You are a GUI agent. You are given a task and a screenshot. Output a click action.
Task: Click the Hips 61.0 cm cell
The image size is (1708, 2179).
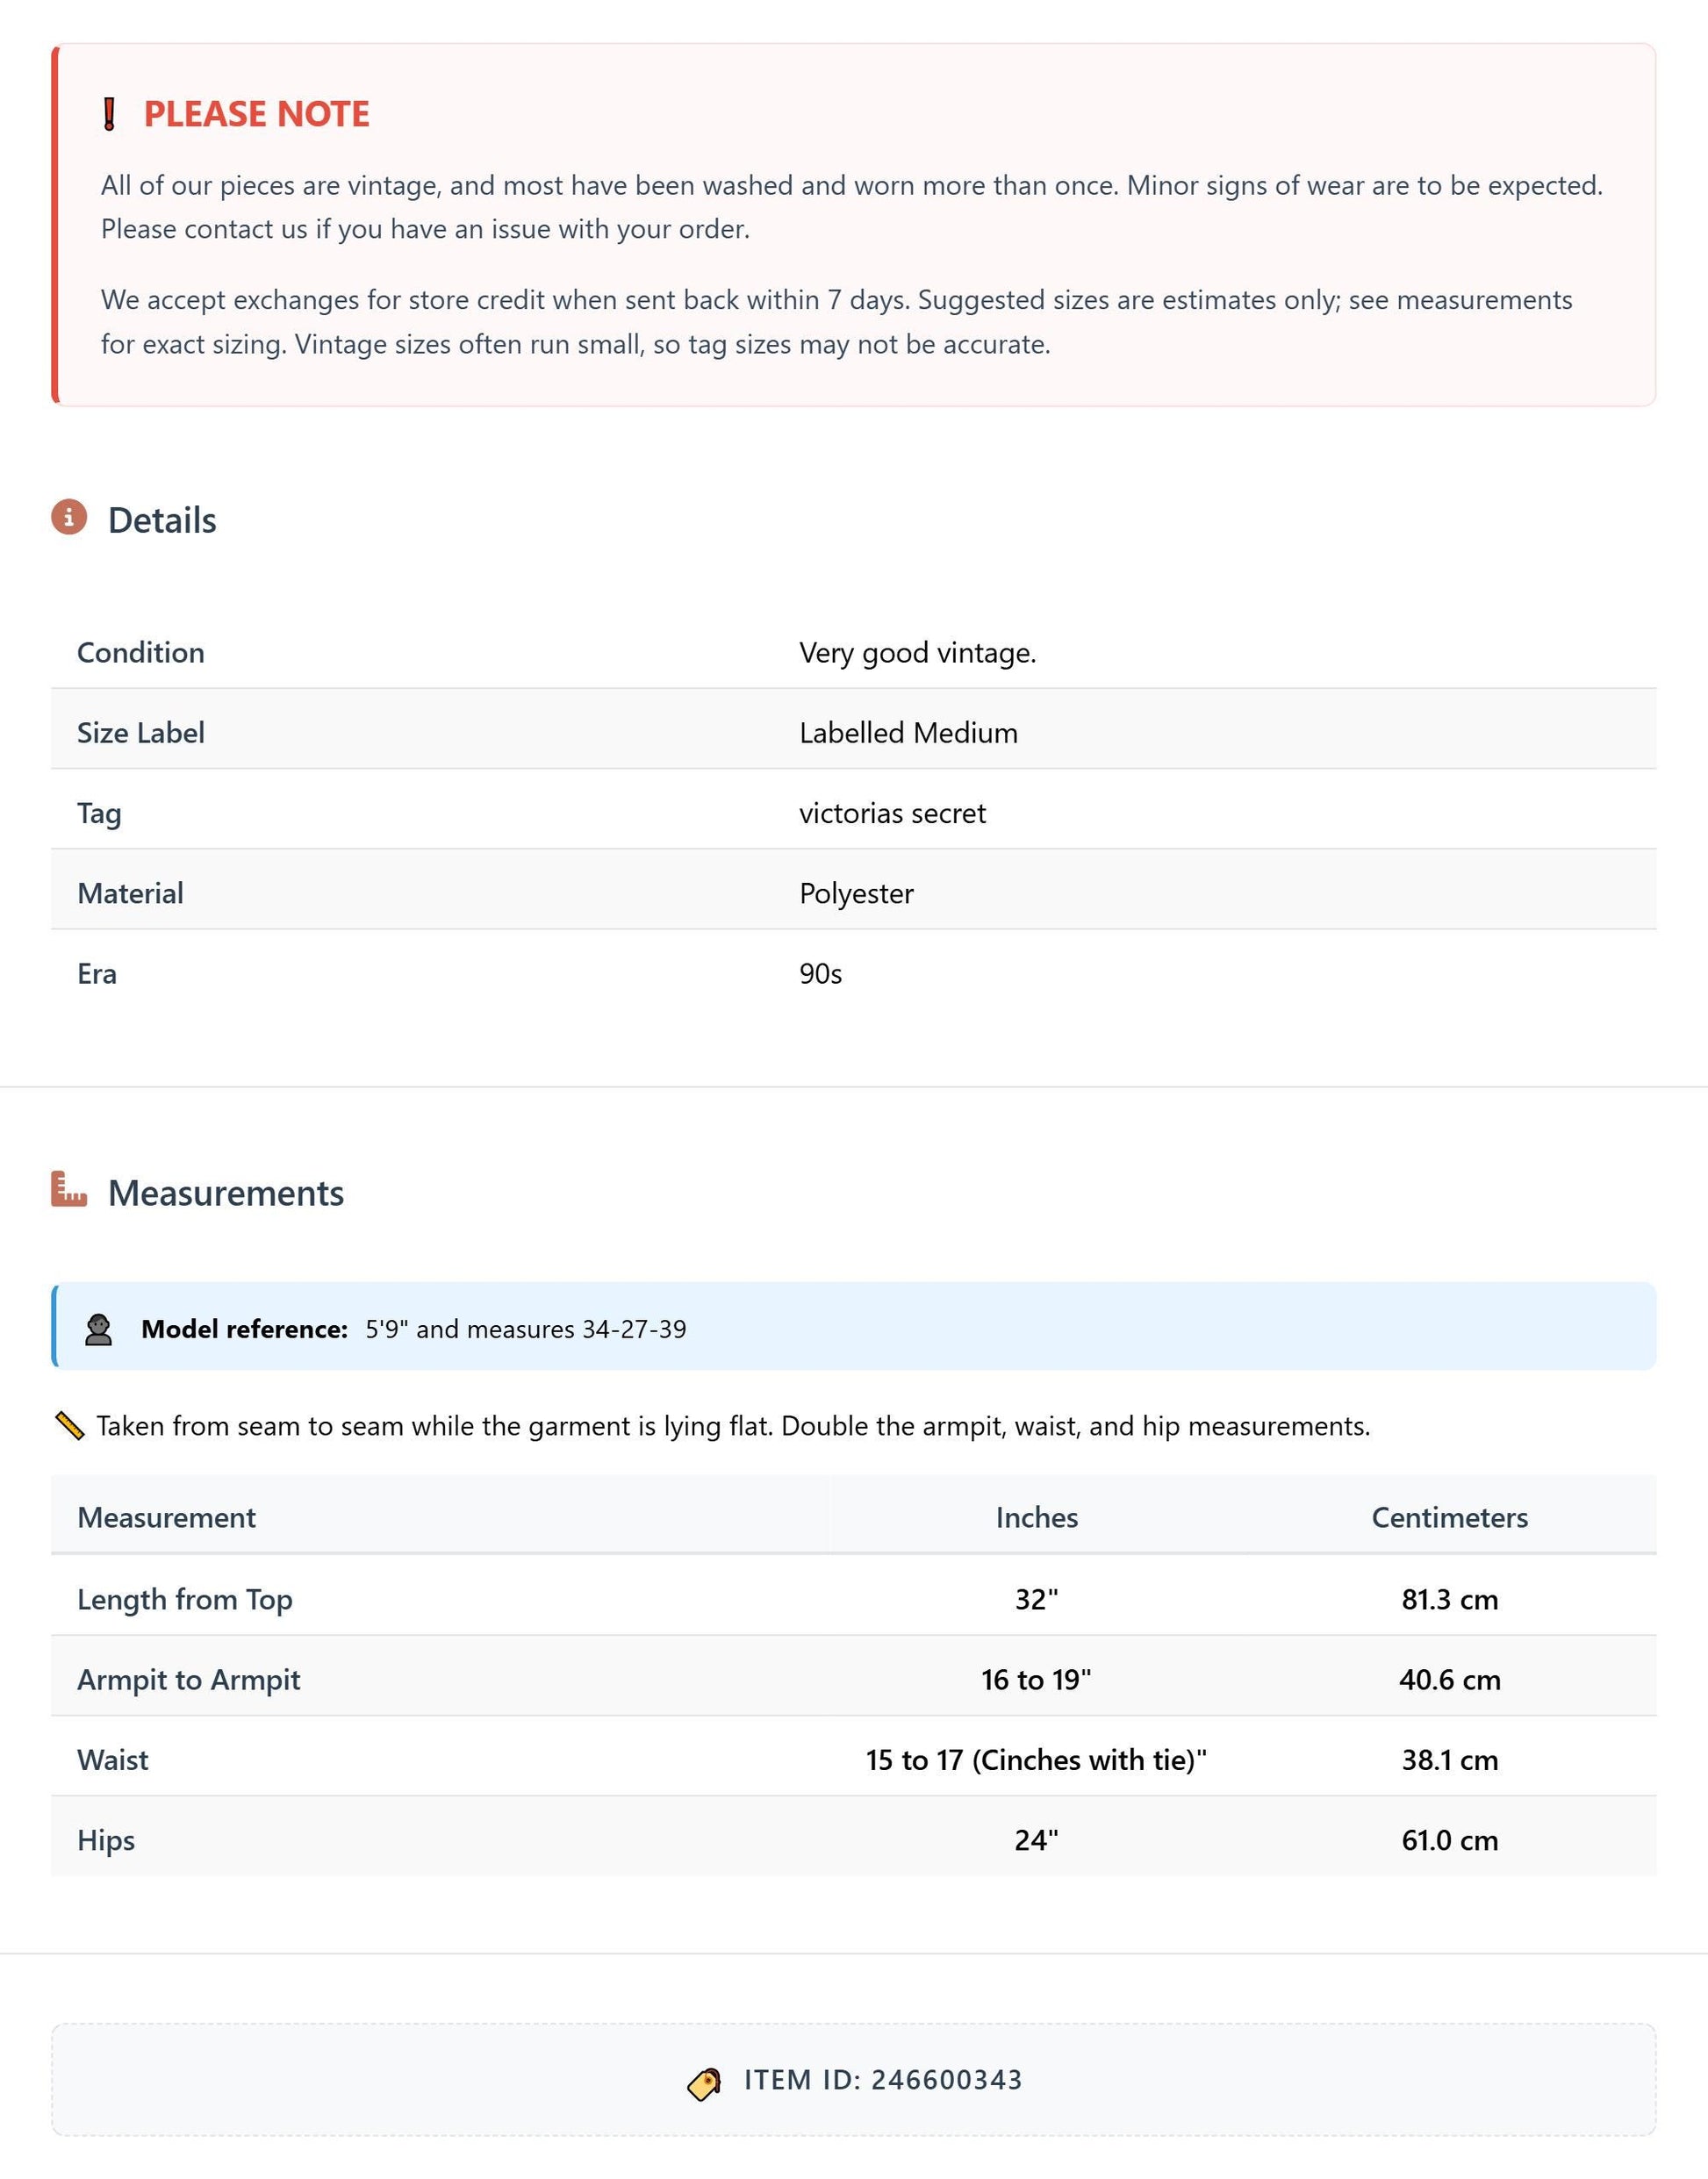[1449, 1840]
